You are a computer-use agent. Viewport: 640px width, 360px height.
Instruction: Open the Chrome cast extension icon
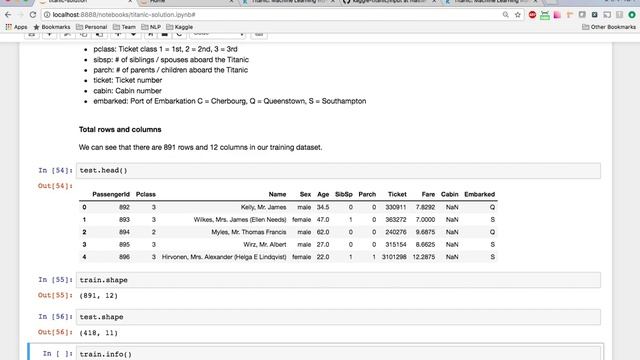tap(607, 15)
